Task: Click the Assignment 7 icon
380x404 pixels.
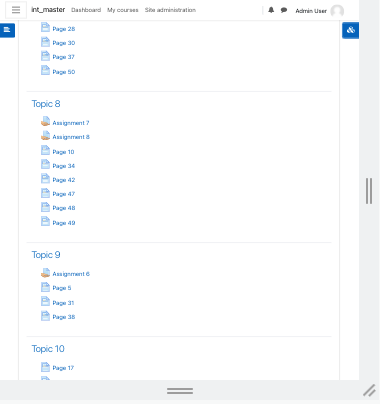Action: [45, 122]
